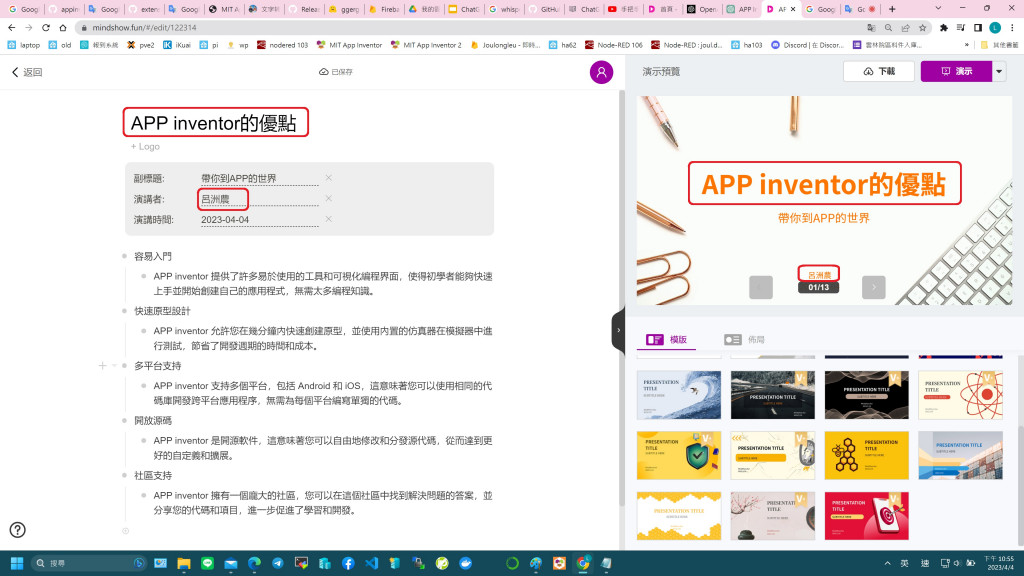Add new item at outline bottom
This screenshot has width=1024, height=576.
click(x=125, y=531)
